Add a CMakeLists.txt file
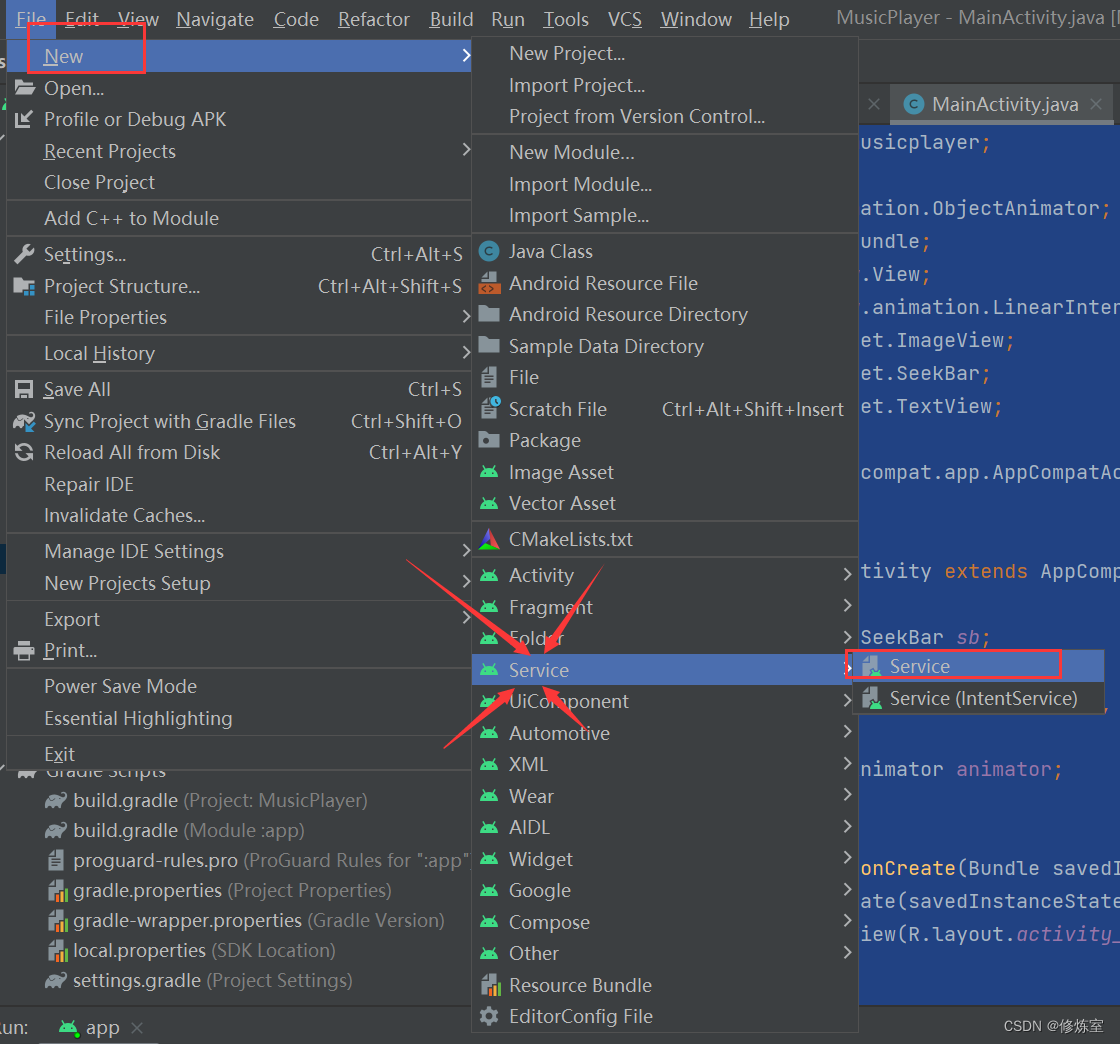This screenshot has width=1120, height=1044. click(x=577, y=539)
